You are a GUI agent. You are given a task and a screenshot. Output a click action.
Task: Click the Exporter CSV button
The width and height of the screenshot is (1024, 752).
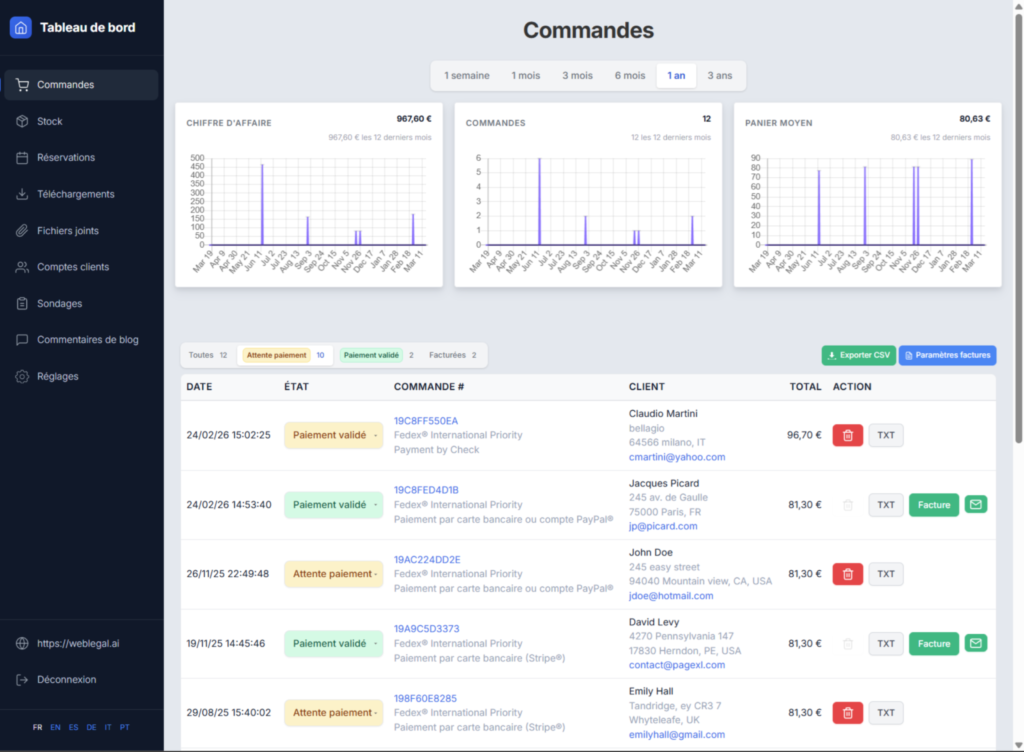858,355
